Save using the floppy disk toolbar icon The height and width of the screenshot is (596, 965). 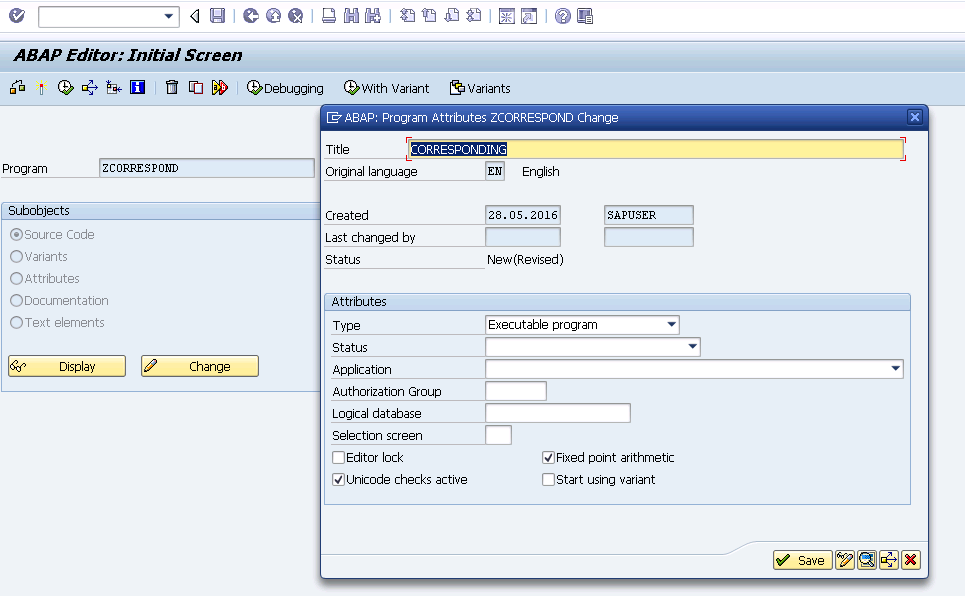[x=218, y=16]
